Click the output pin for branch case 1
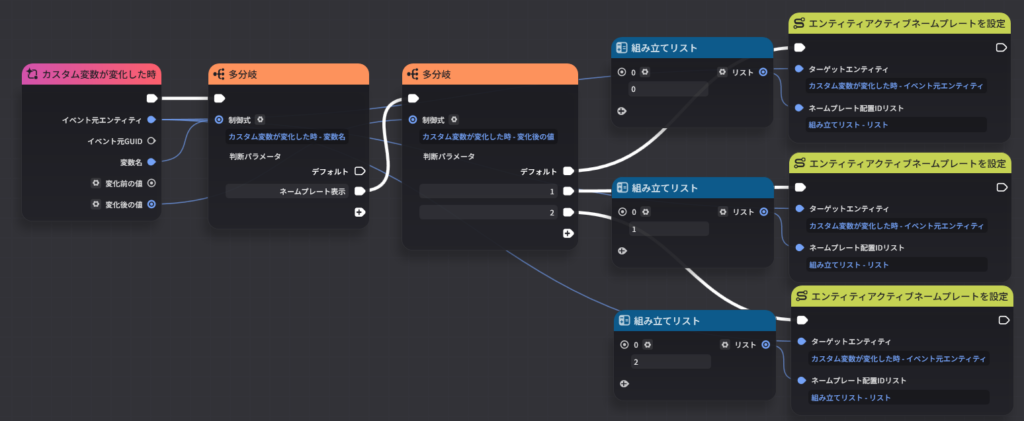Screen dimensions: 1024x421 coord(568,191)
